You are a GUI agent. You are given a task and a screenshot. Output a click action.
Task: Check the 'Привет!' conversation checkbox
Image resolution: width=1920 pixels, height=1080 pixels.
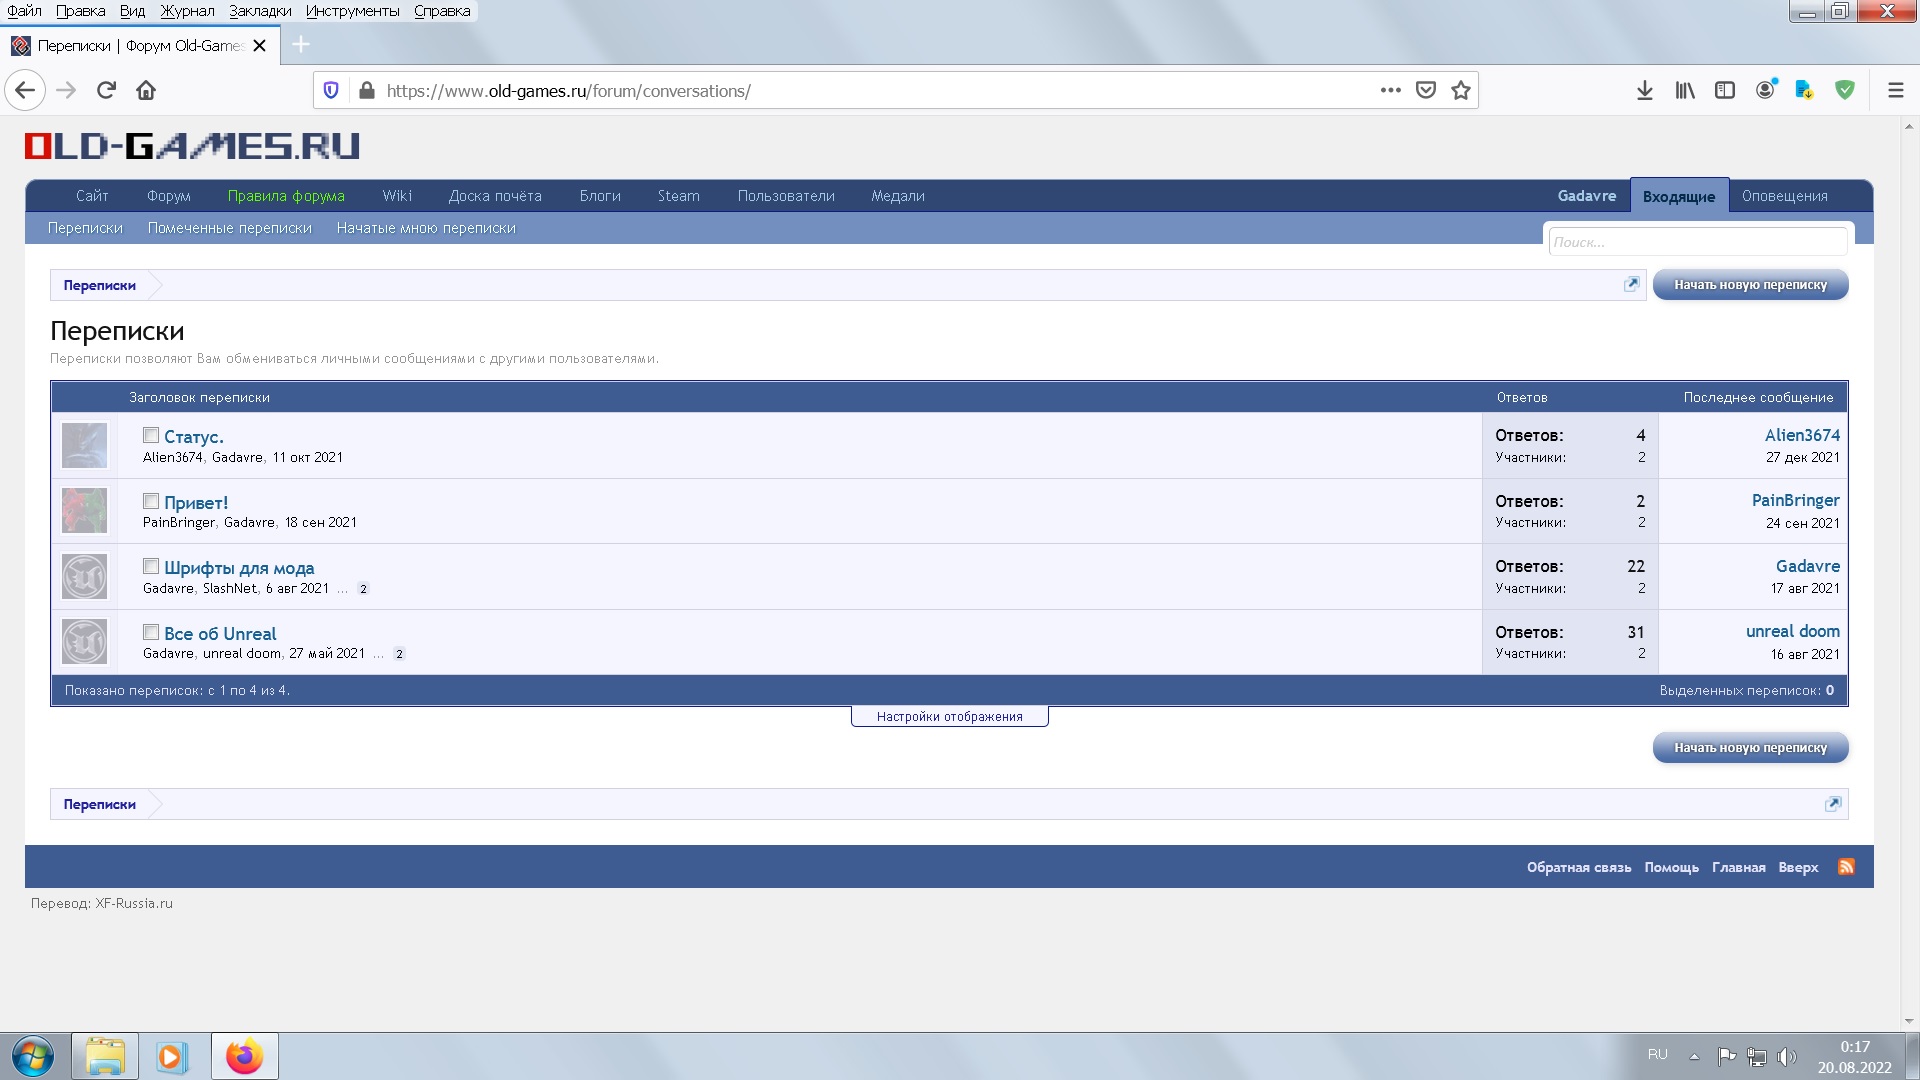click(x=151, y=501)
